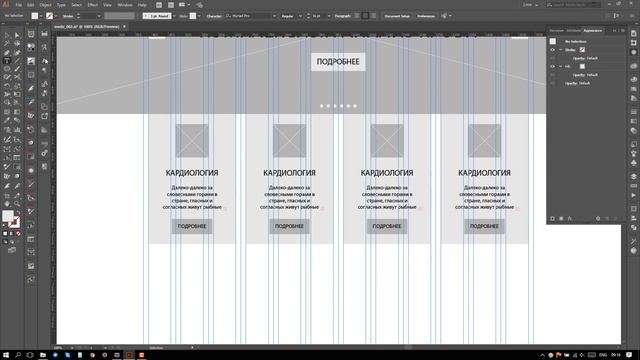Open the Object menu
The height and width of the screenshot is (360, 640).
pos(45,5)
